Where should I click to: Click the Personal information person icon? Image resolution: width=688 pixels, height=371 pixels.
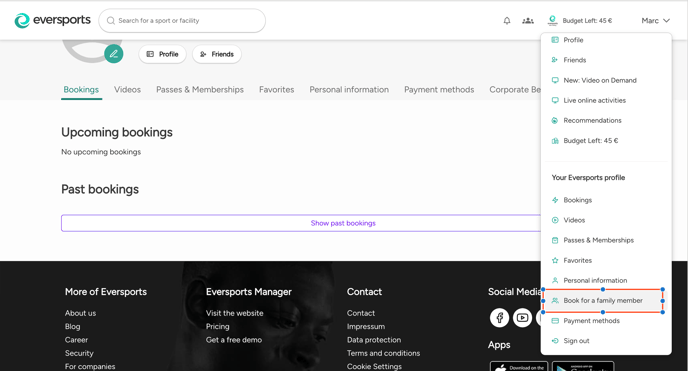(555, 280)
